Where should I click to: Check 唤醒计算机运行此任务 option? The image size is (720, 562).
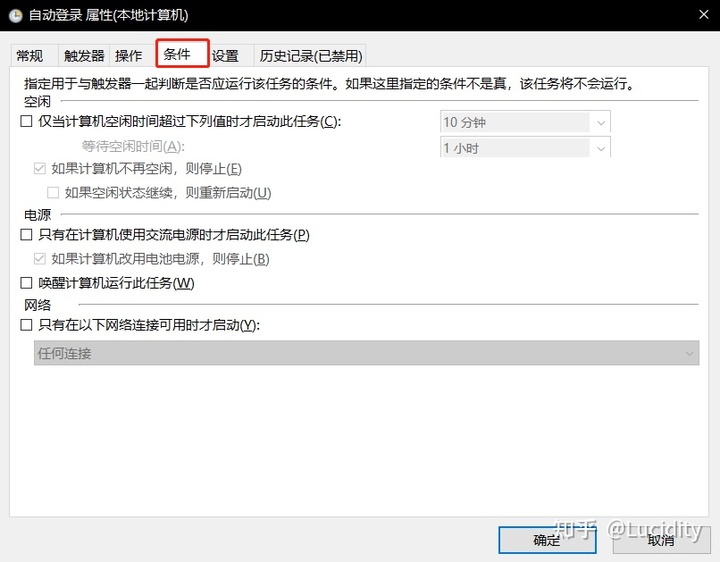click(x=27, y=283)
